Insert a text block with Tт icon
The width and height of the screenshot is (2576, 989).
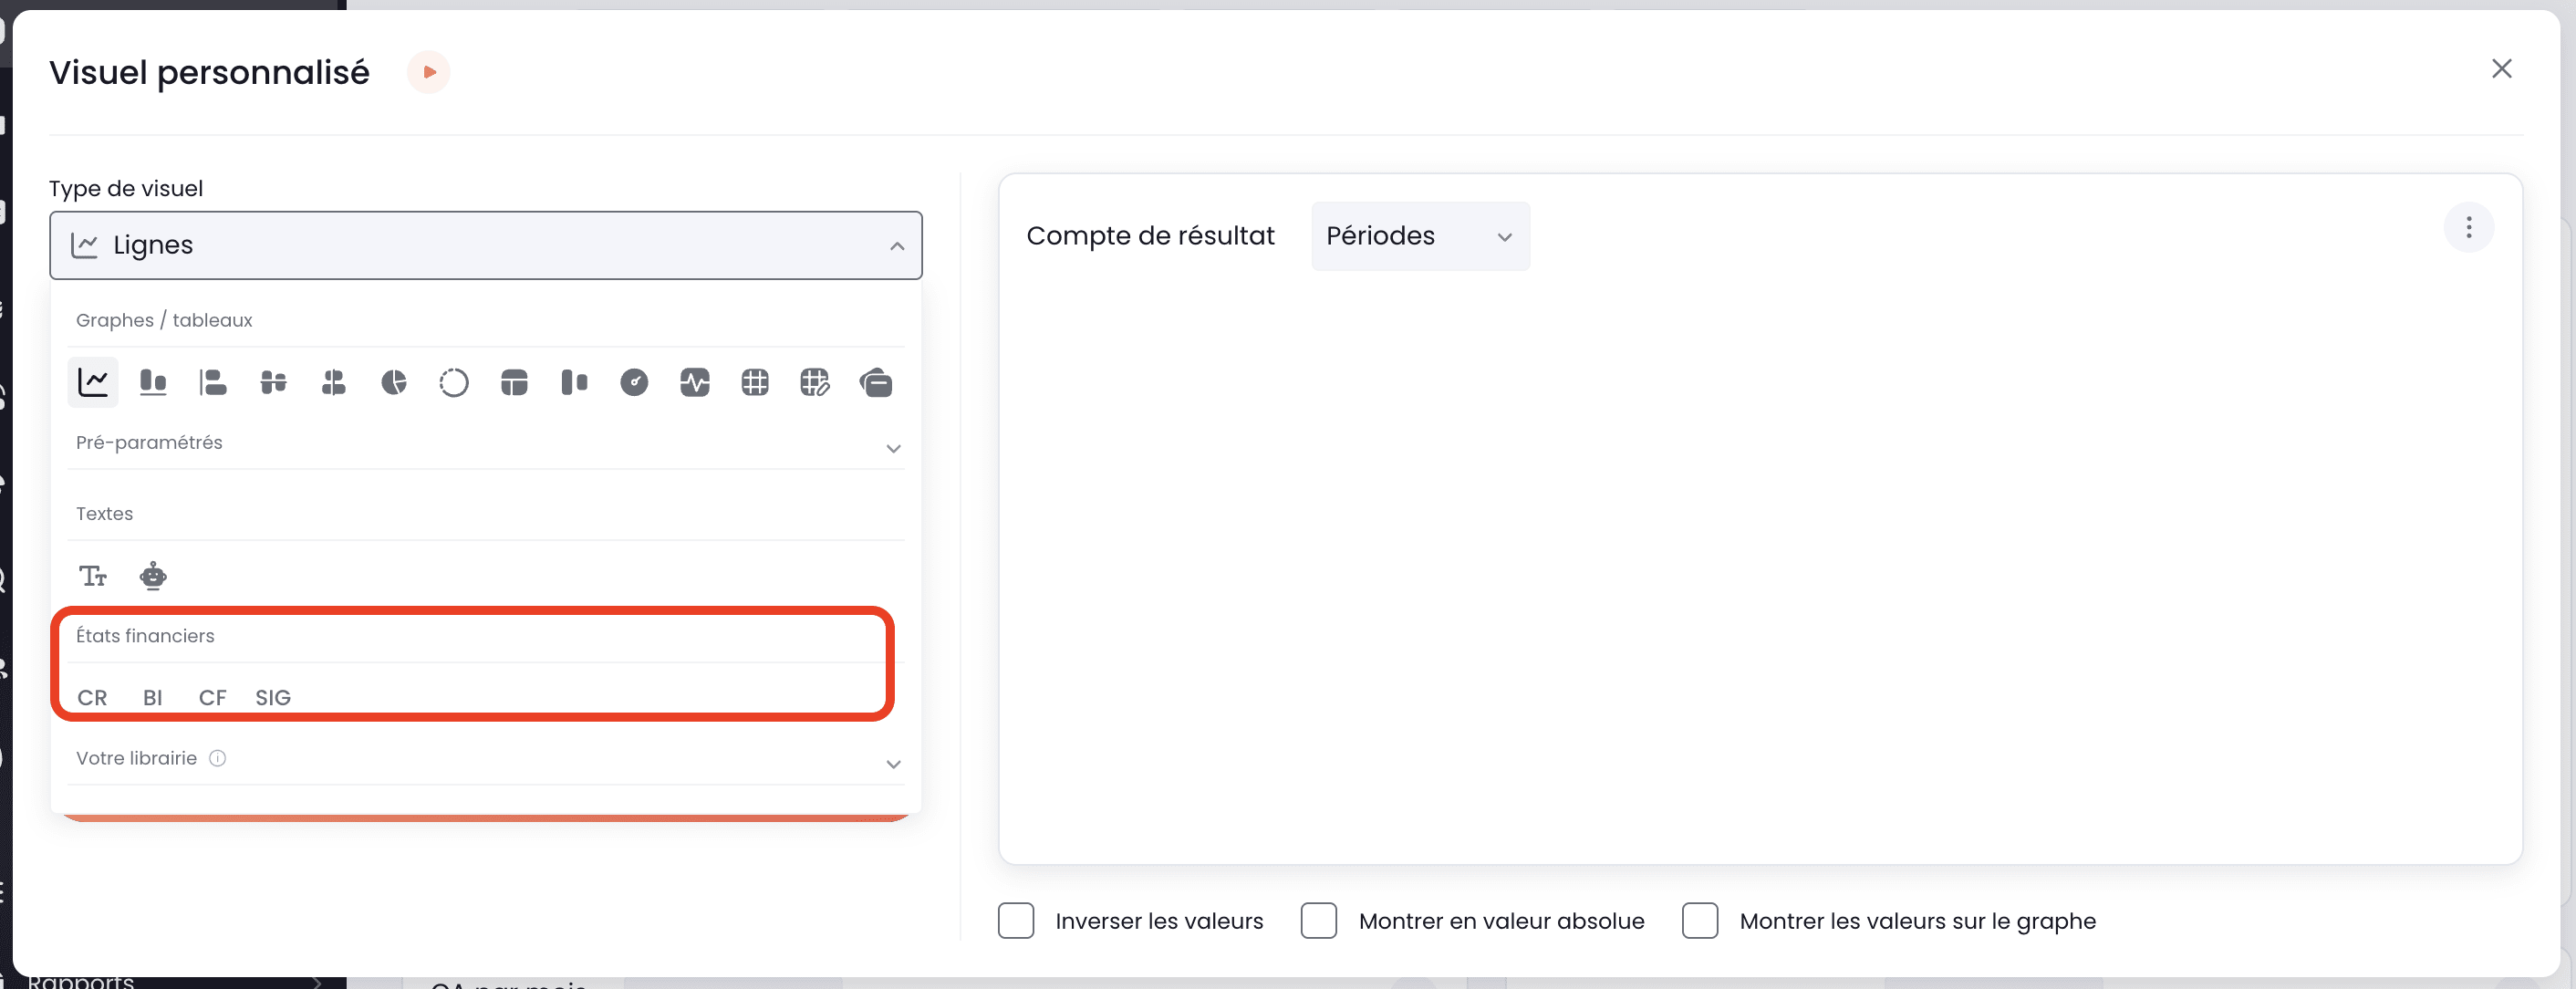93,576
